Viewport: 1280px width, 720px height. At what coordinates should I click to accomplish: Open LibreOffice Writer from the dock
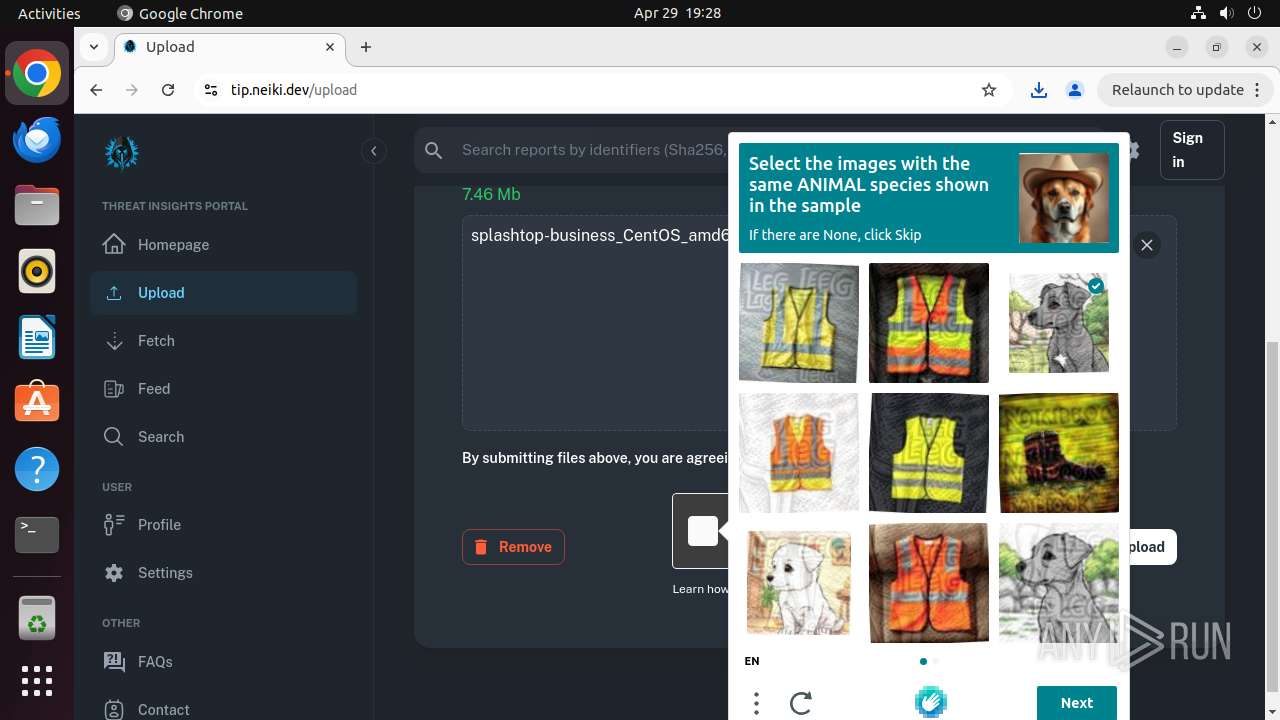37,338
